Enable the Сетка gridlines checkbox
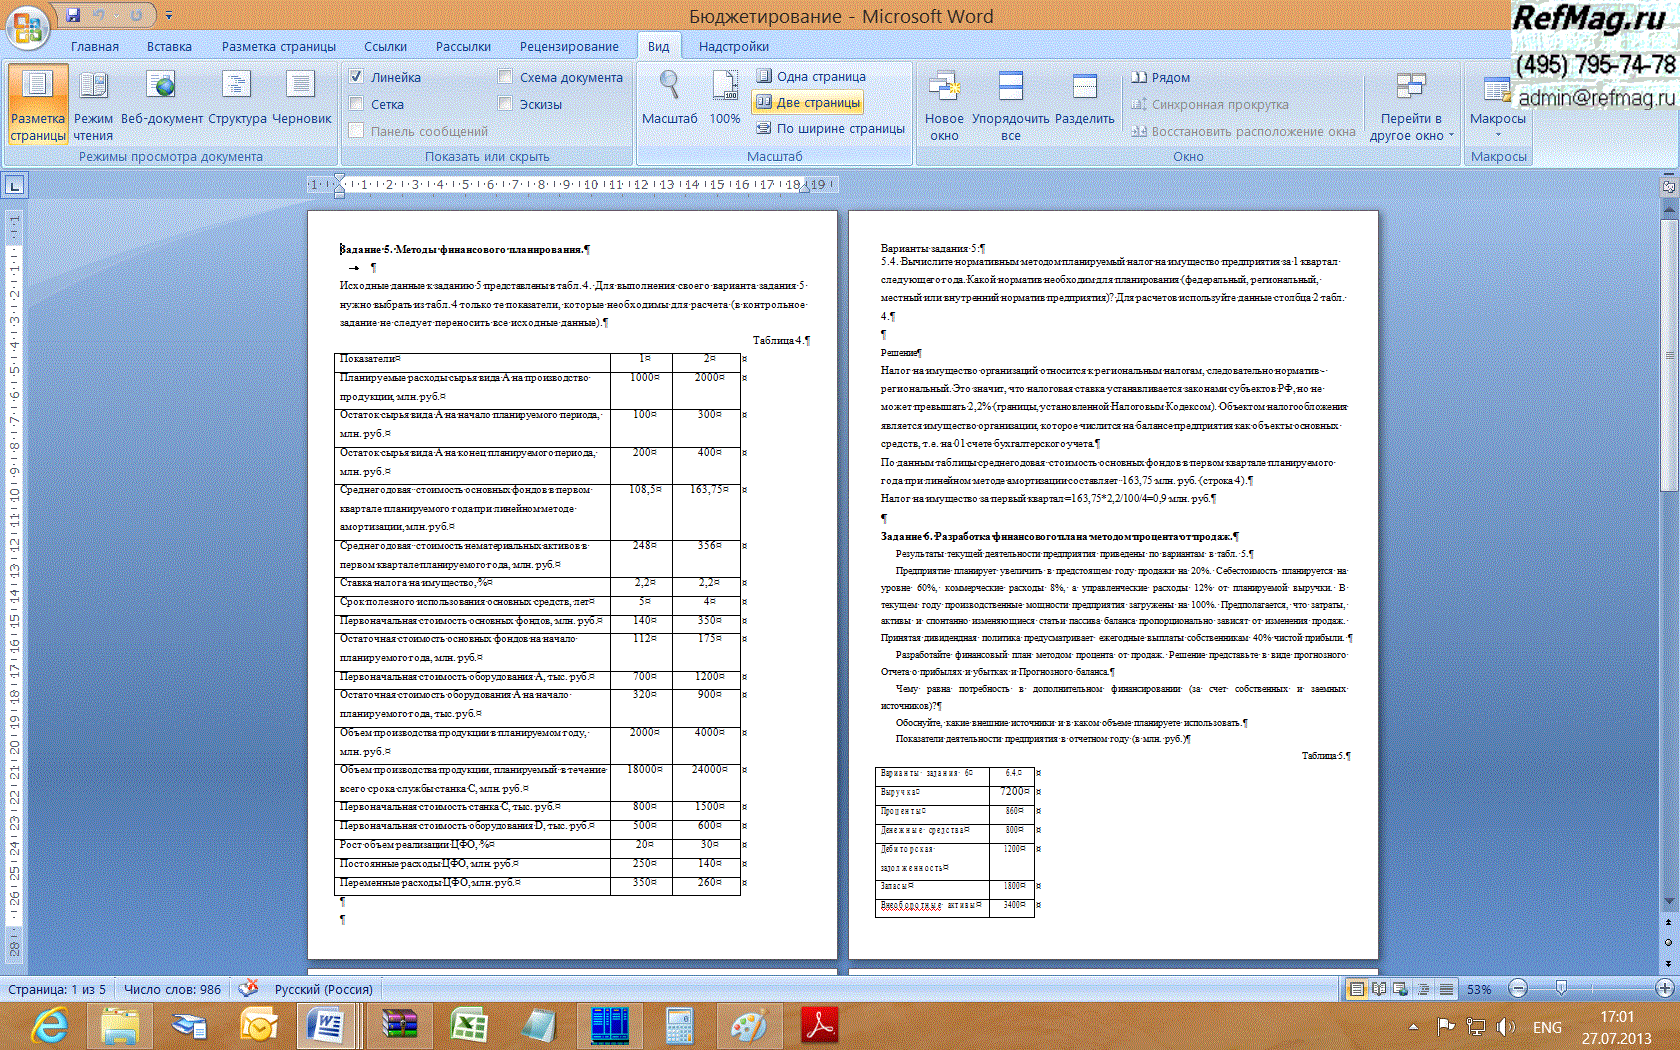 (356, 104)
